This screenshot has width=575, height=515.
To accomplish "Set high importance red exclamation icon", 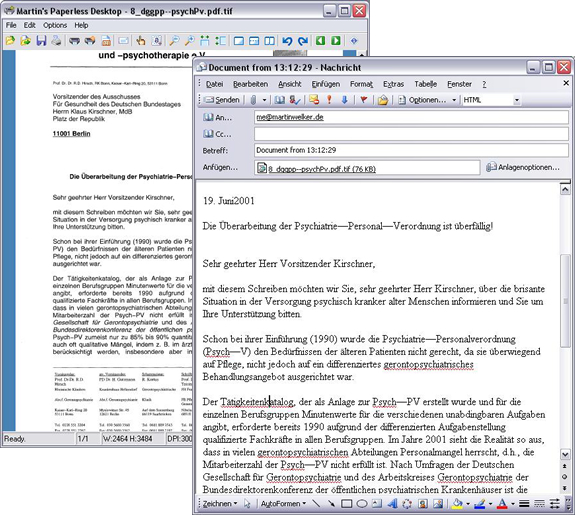I will [329, 100].
